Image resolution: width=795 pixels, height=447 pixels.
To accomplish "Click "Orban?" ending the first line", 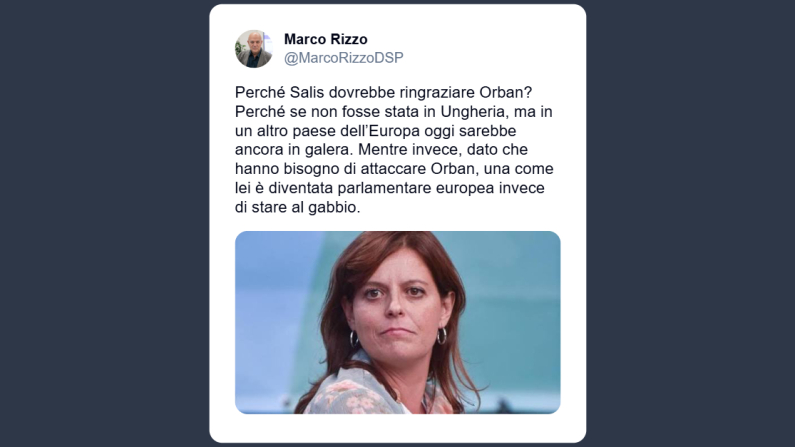I will (x=505, y=93).
